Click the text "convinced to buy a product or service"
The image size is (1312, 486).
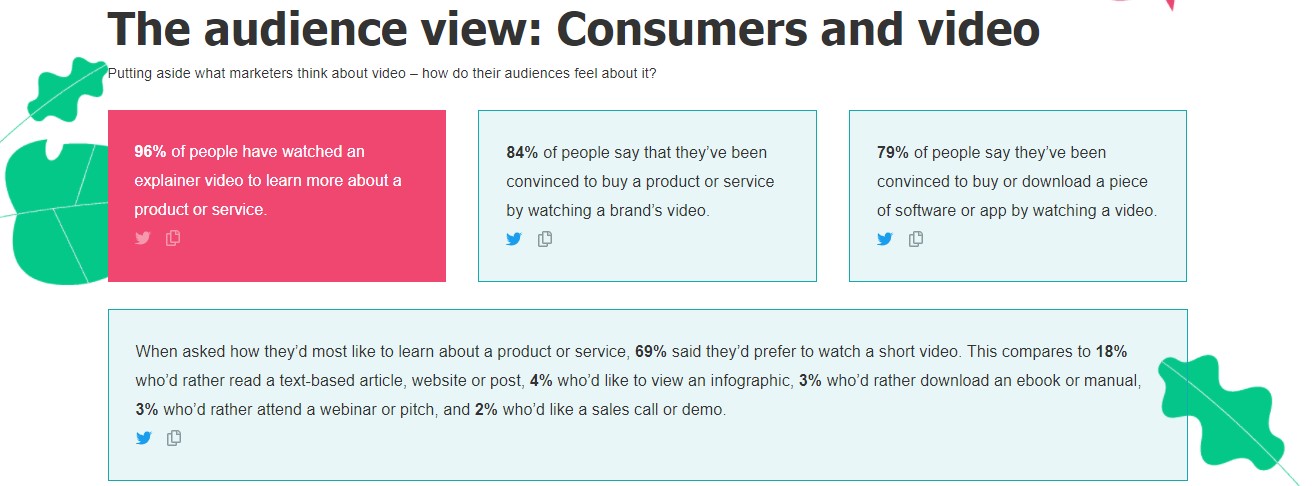pyautogui.click(x=640, y=182)
